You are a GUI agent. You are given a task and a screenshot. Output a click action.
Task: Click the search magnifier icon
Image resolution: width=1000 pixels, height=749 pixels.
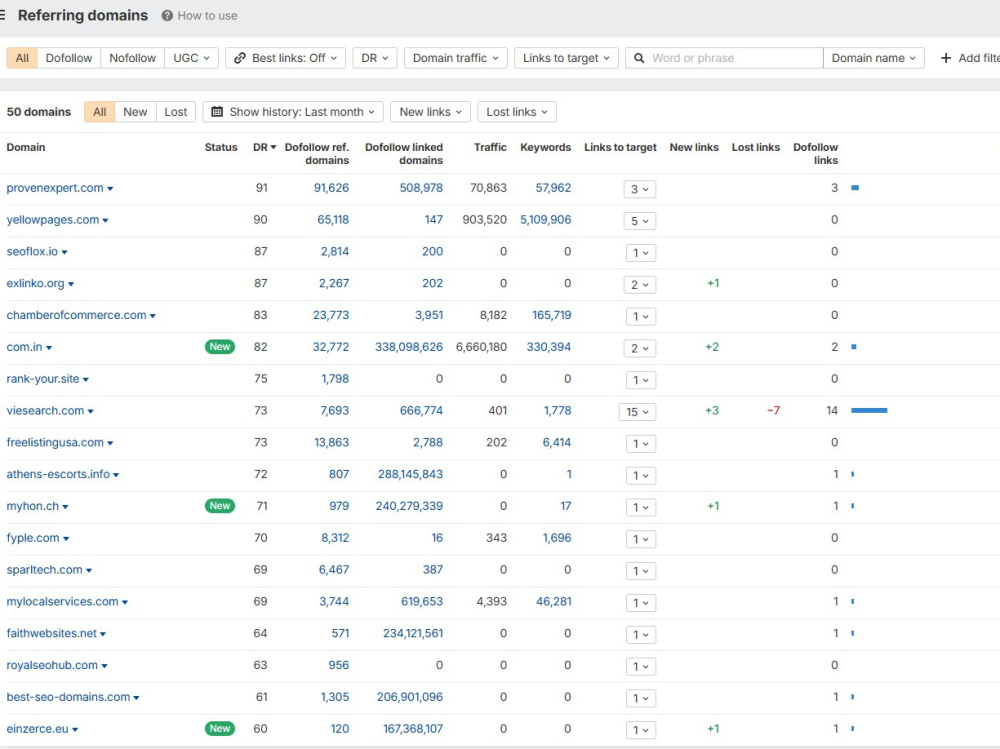point(639,58)
